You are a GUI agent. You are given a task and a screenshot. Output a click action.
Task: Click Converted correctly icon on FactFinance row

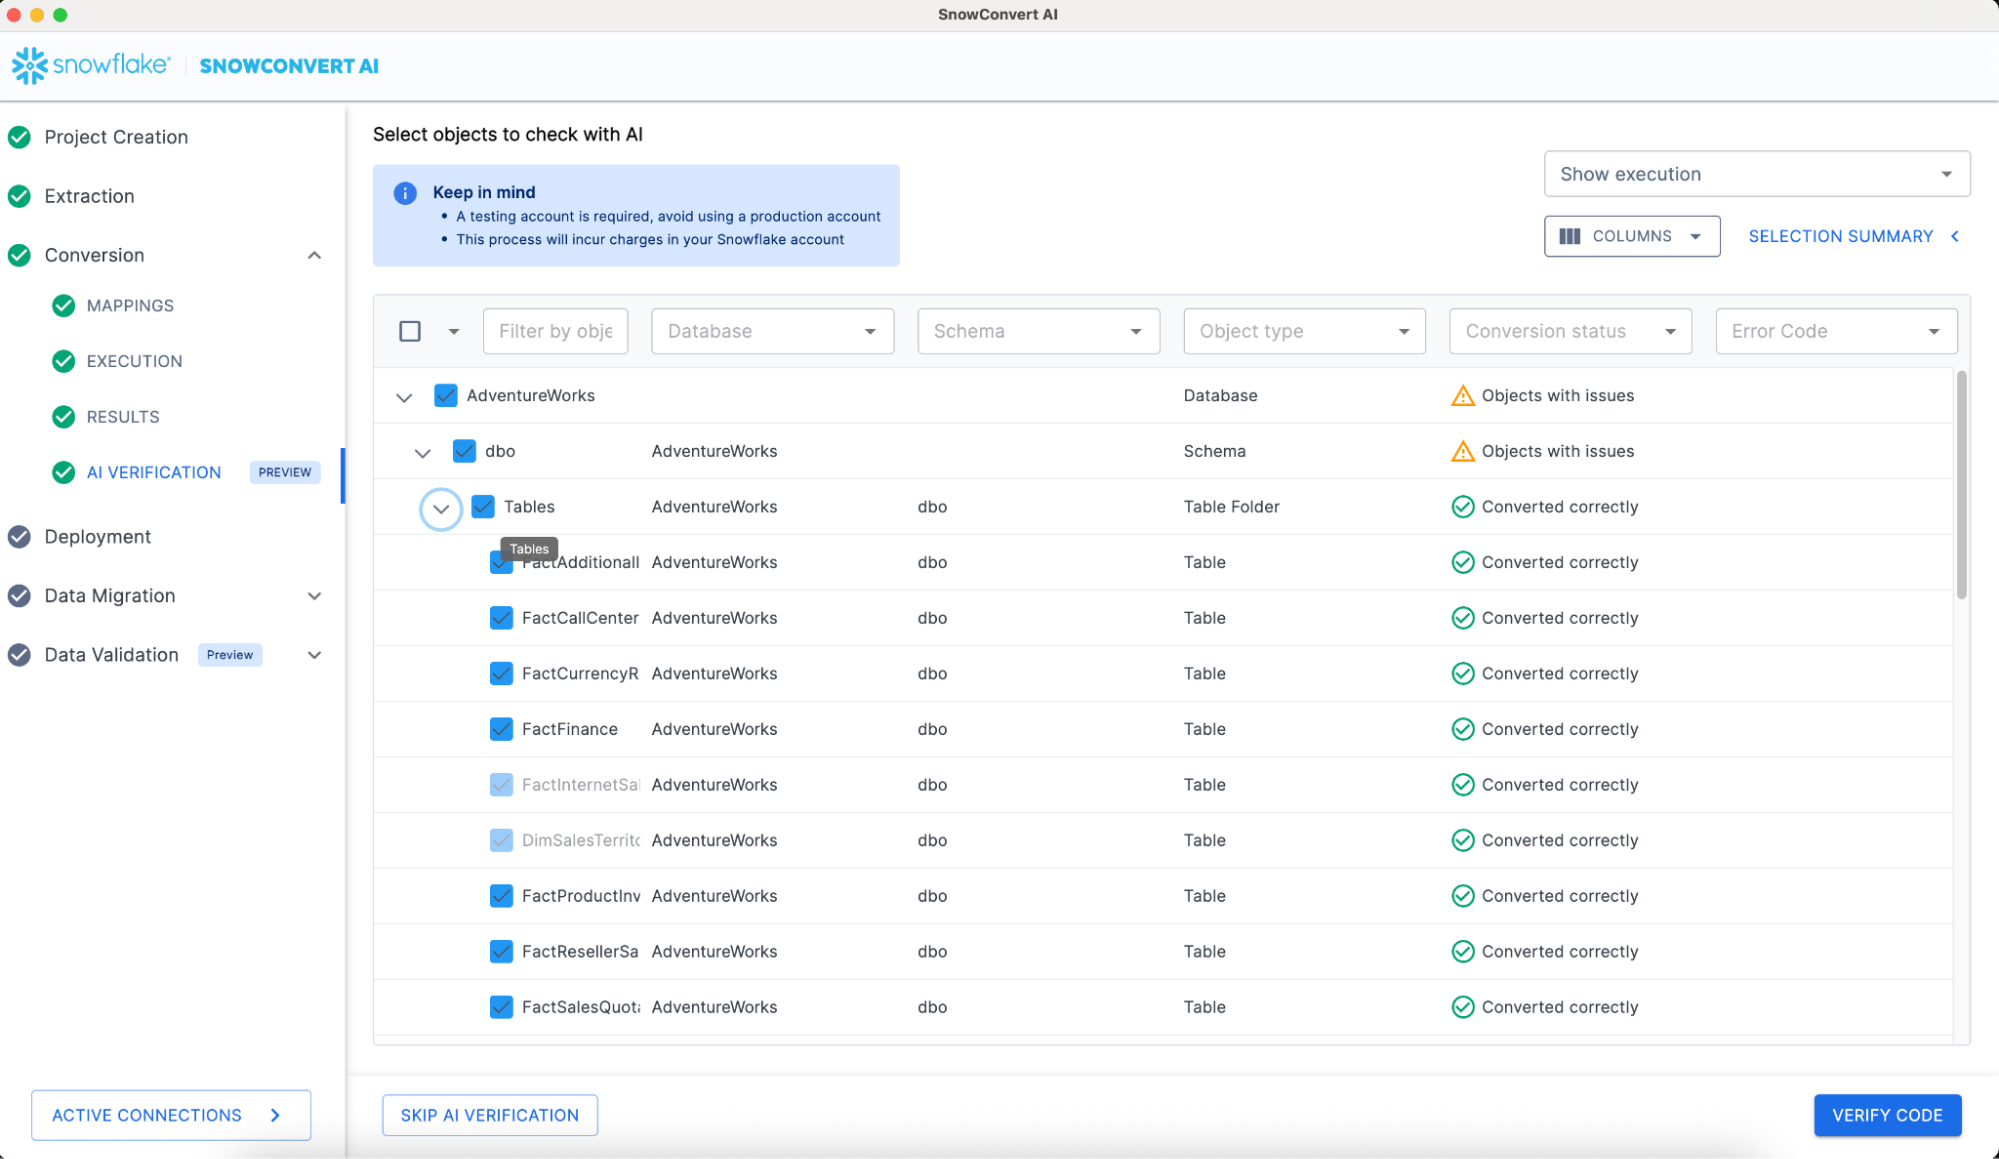pyautogui.click(x=1462, y=729)
